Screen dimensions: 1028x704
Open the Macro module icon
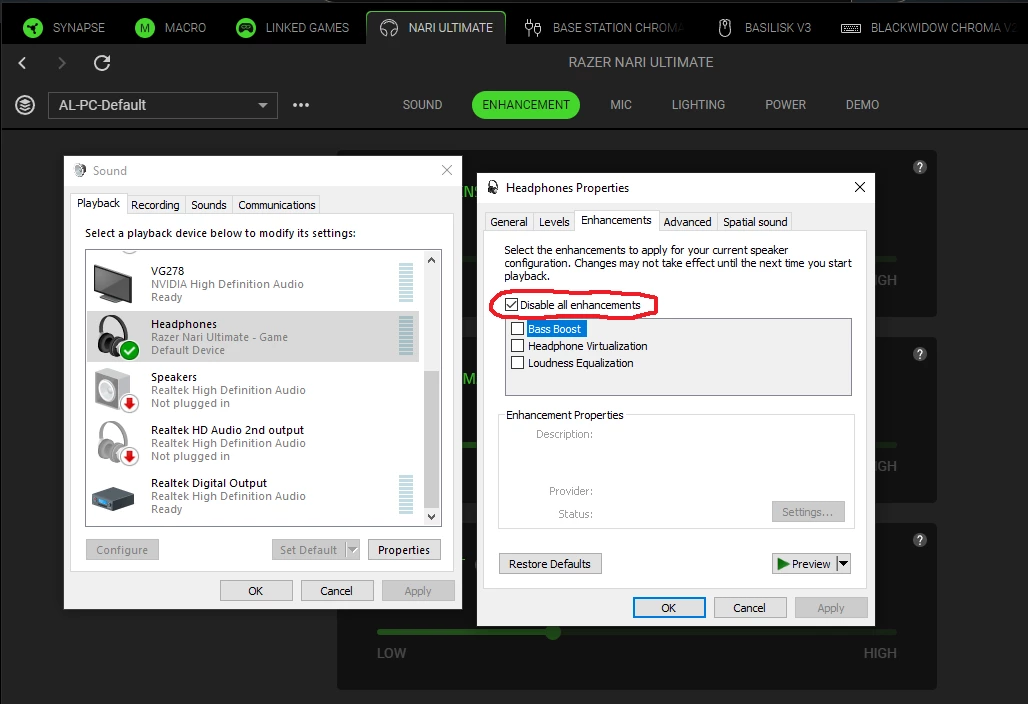click(x=144, y=28)
